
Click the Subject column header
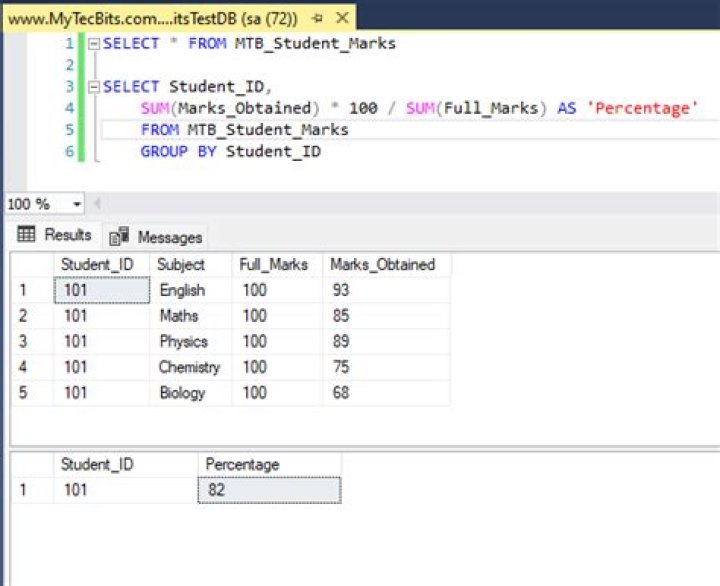[x=191, y=265]
